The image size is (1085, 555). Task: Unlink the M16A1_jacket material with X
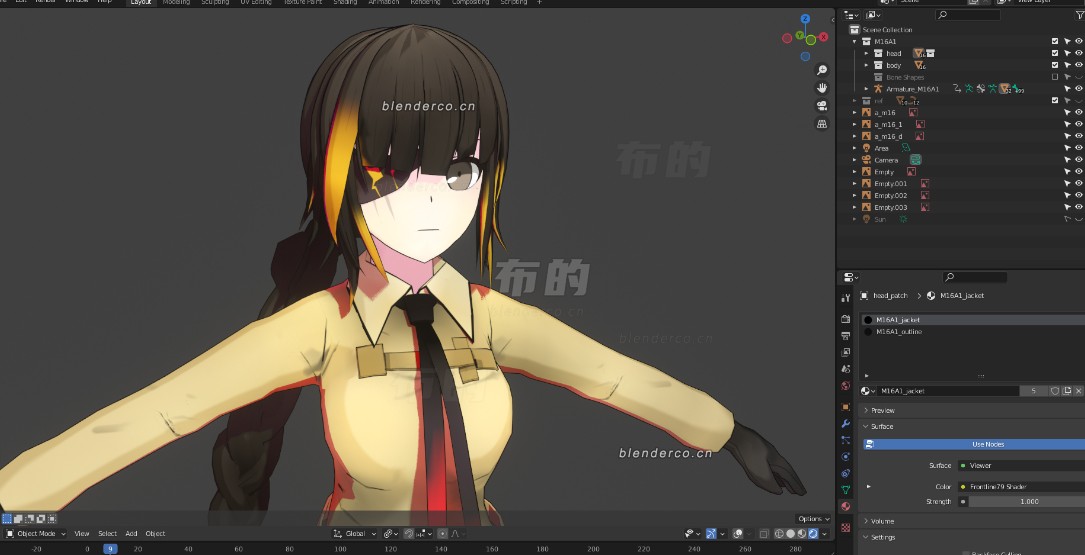[x=1078, y=391]
